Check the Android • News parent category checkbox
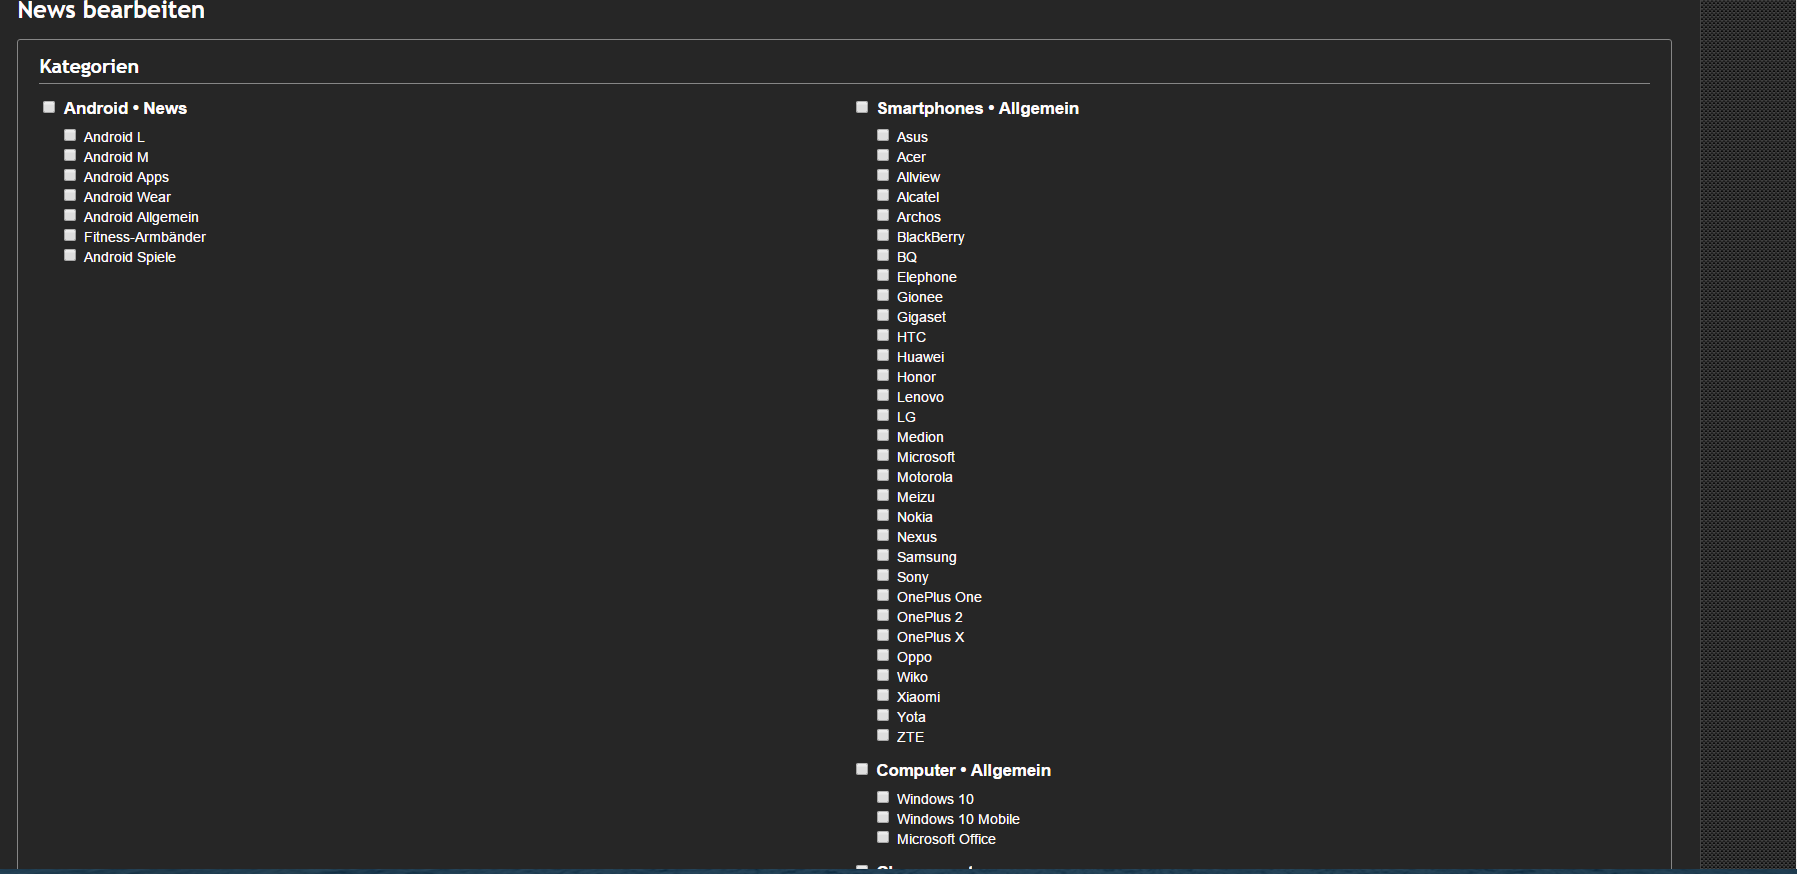Image resolution: width=1797 pixels, height=874 pixels. [x=49, y=107]
